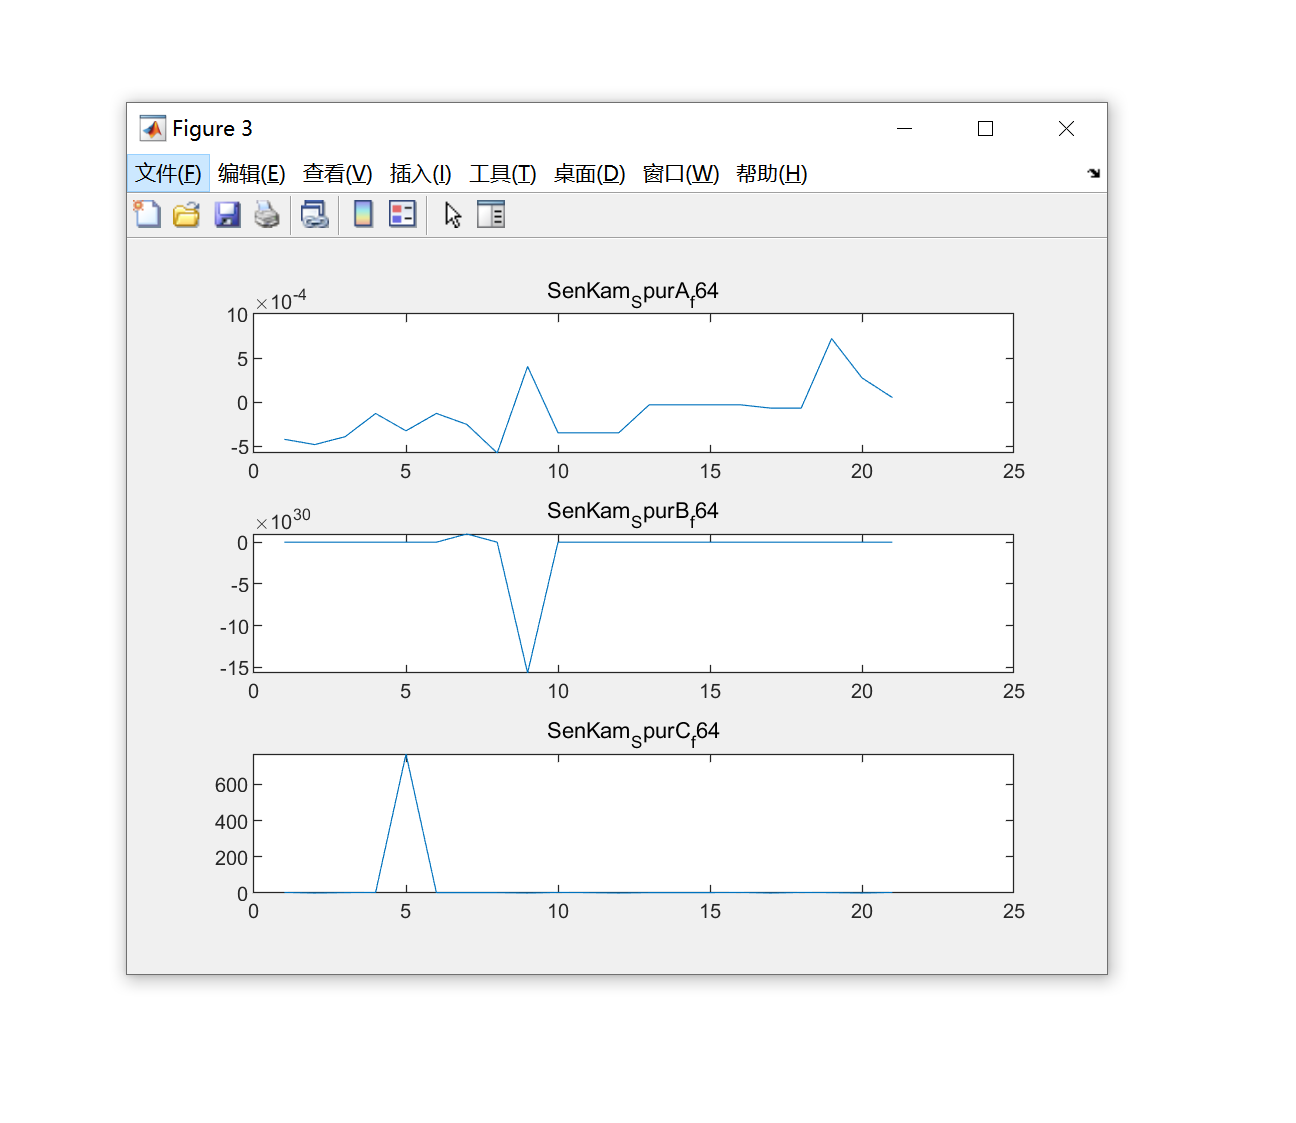
Task: Open the Property Inspector panel icon
Action: tap(491, 214)
